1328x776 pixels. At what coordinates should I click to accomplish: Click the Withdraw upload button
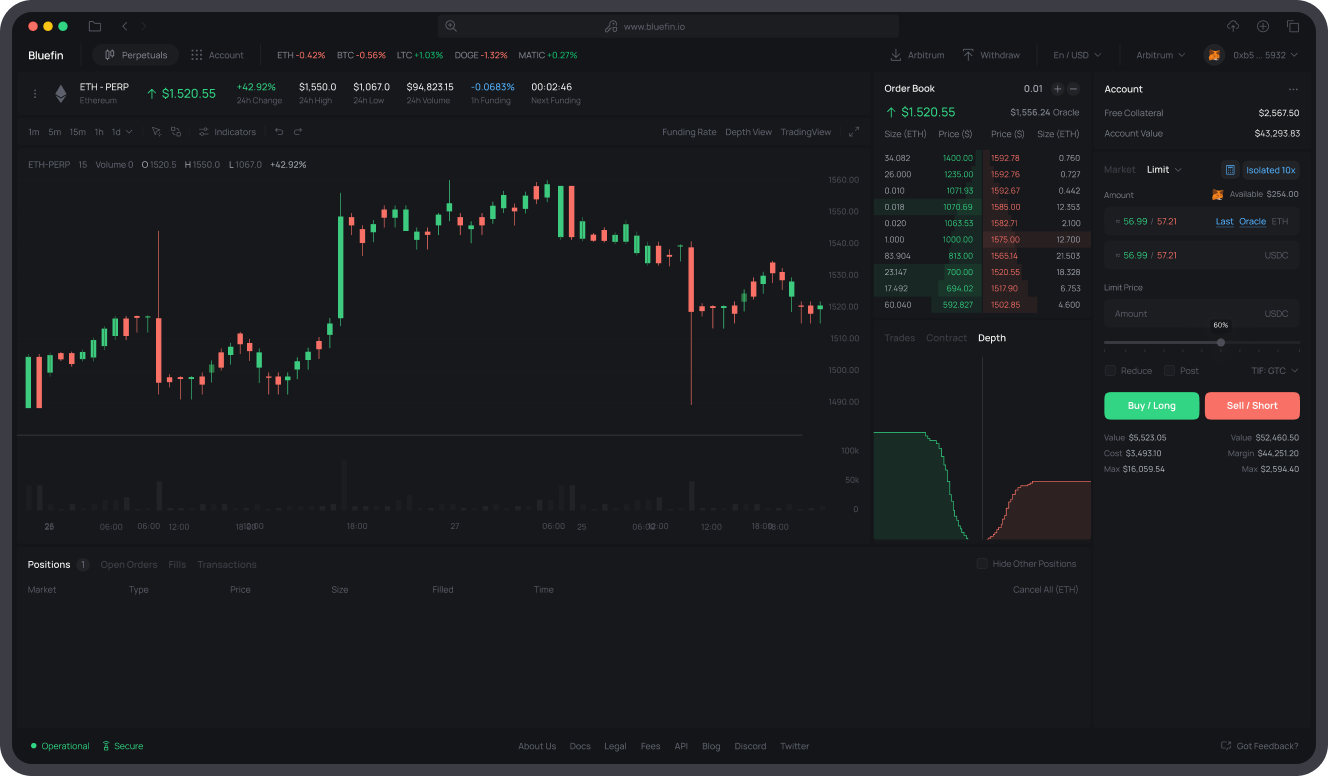click(991, 55)
